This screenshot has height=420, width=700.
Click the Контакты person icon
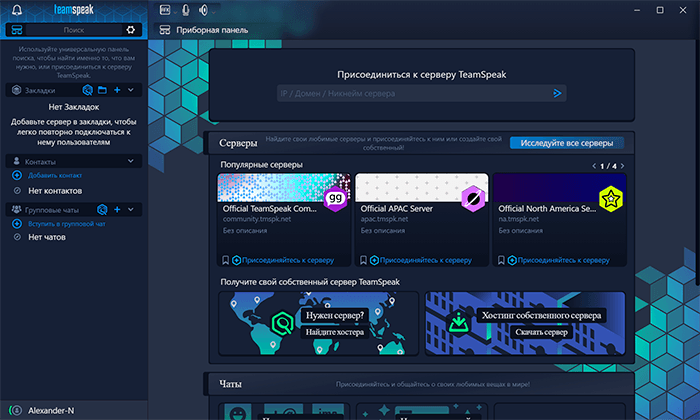tap(17, 161)
